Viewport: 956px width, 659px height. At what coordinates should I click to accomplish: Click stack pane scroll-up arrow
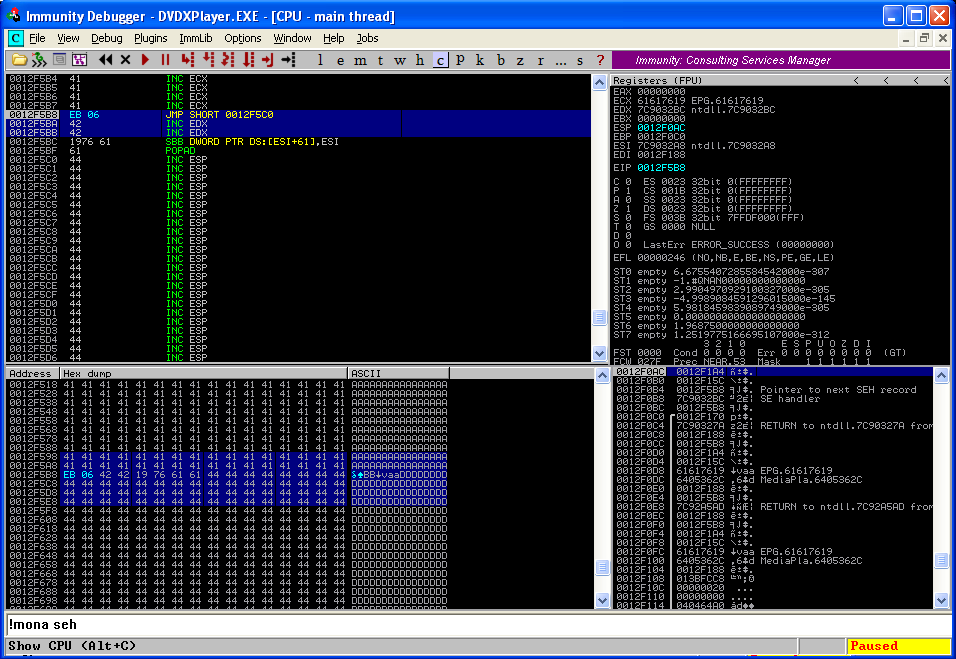click(x=941, y=376)
